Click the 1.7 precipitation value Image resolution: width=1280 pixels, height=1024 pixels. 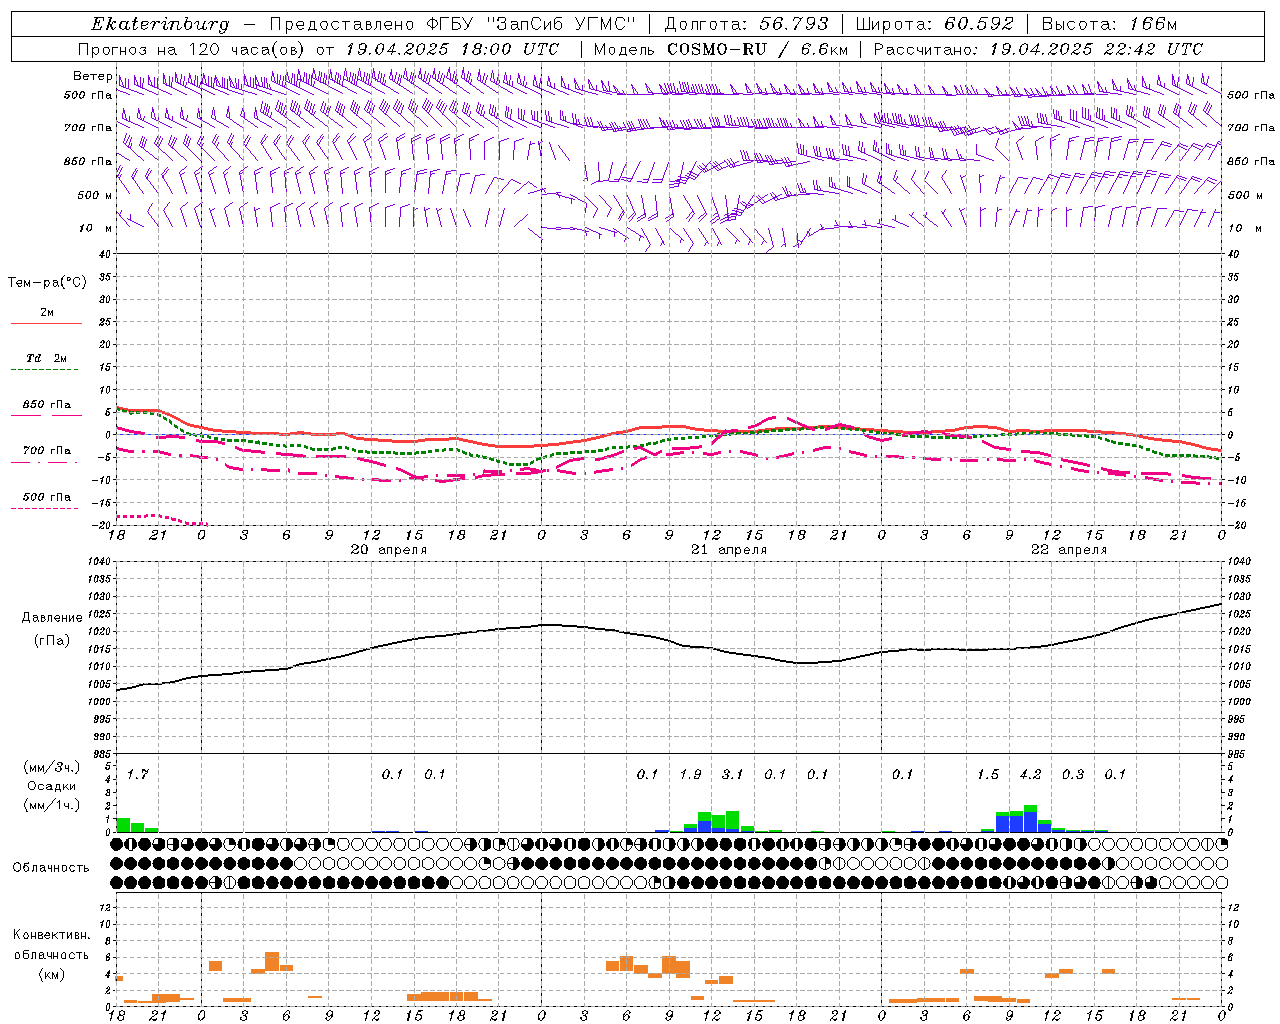tap(137, 774)
